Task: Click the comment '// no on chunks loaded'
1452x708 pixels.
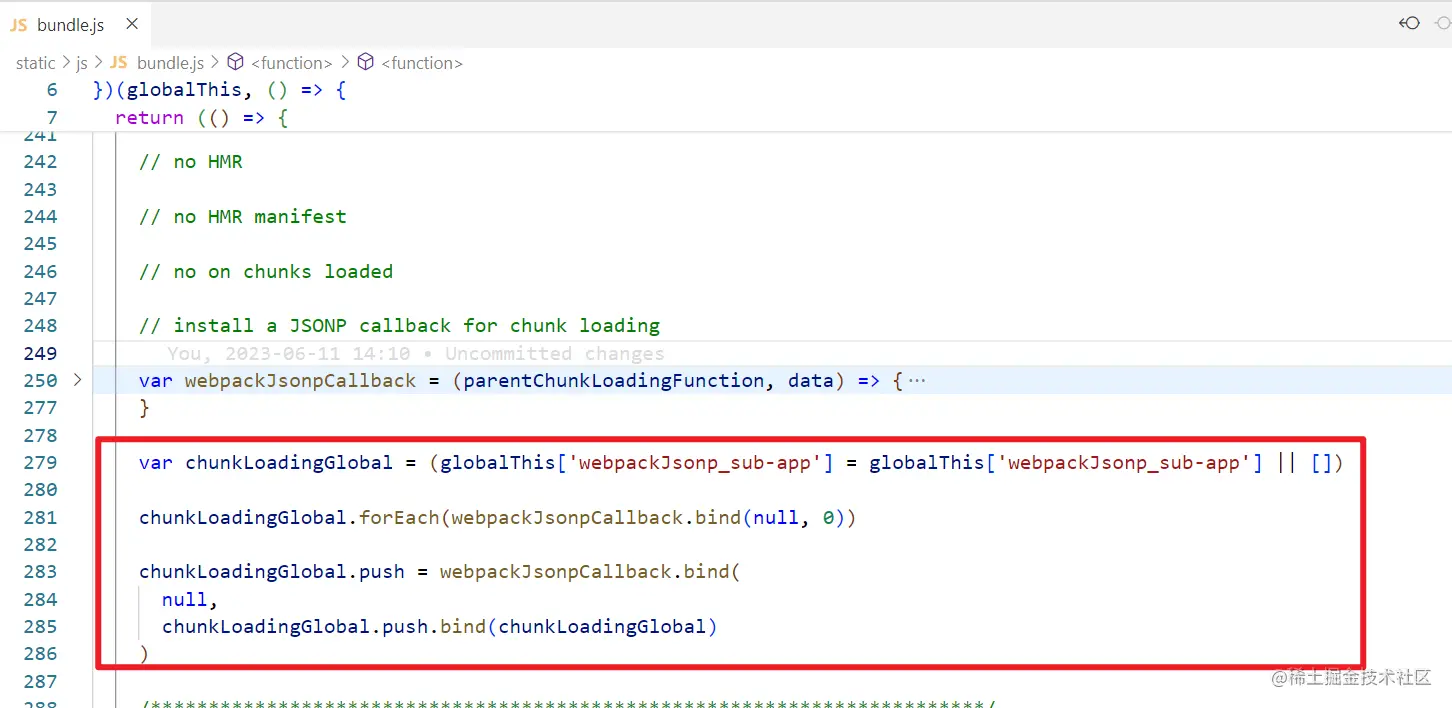Action: pos(266,272)
